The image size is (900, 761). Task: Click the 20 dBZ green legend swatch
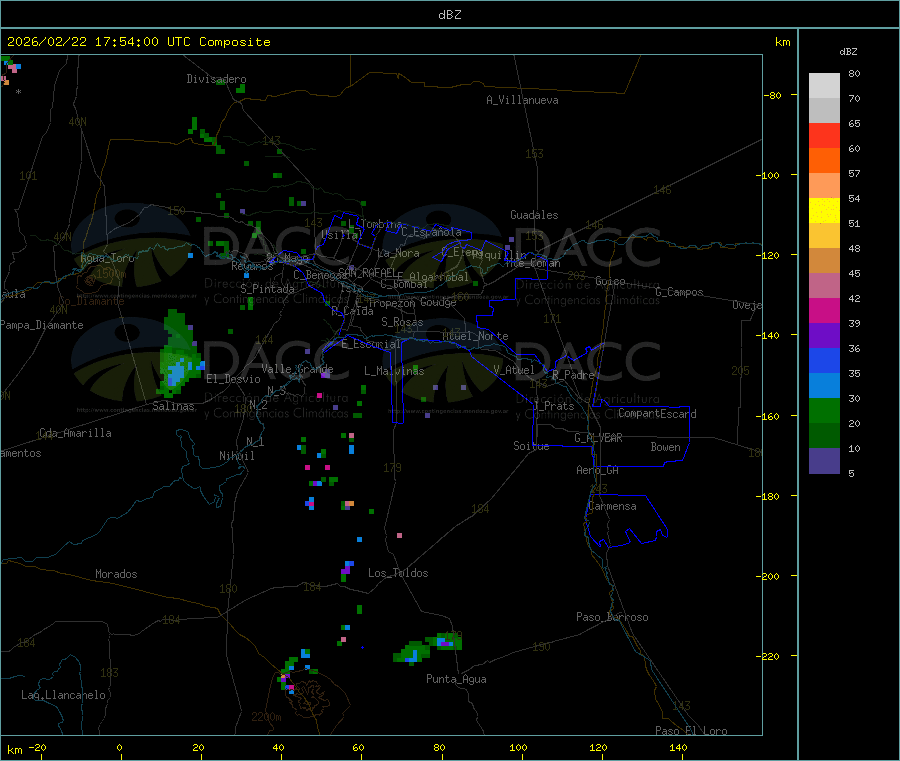tap(824, 410)
